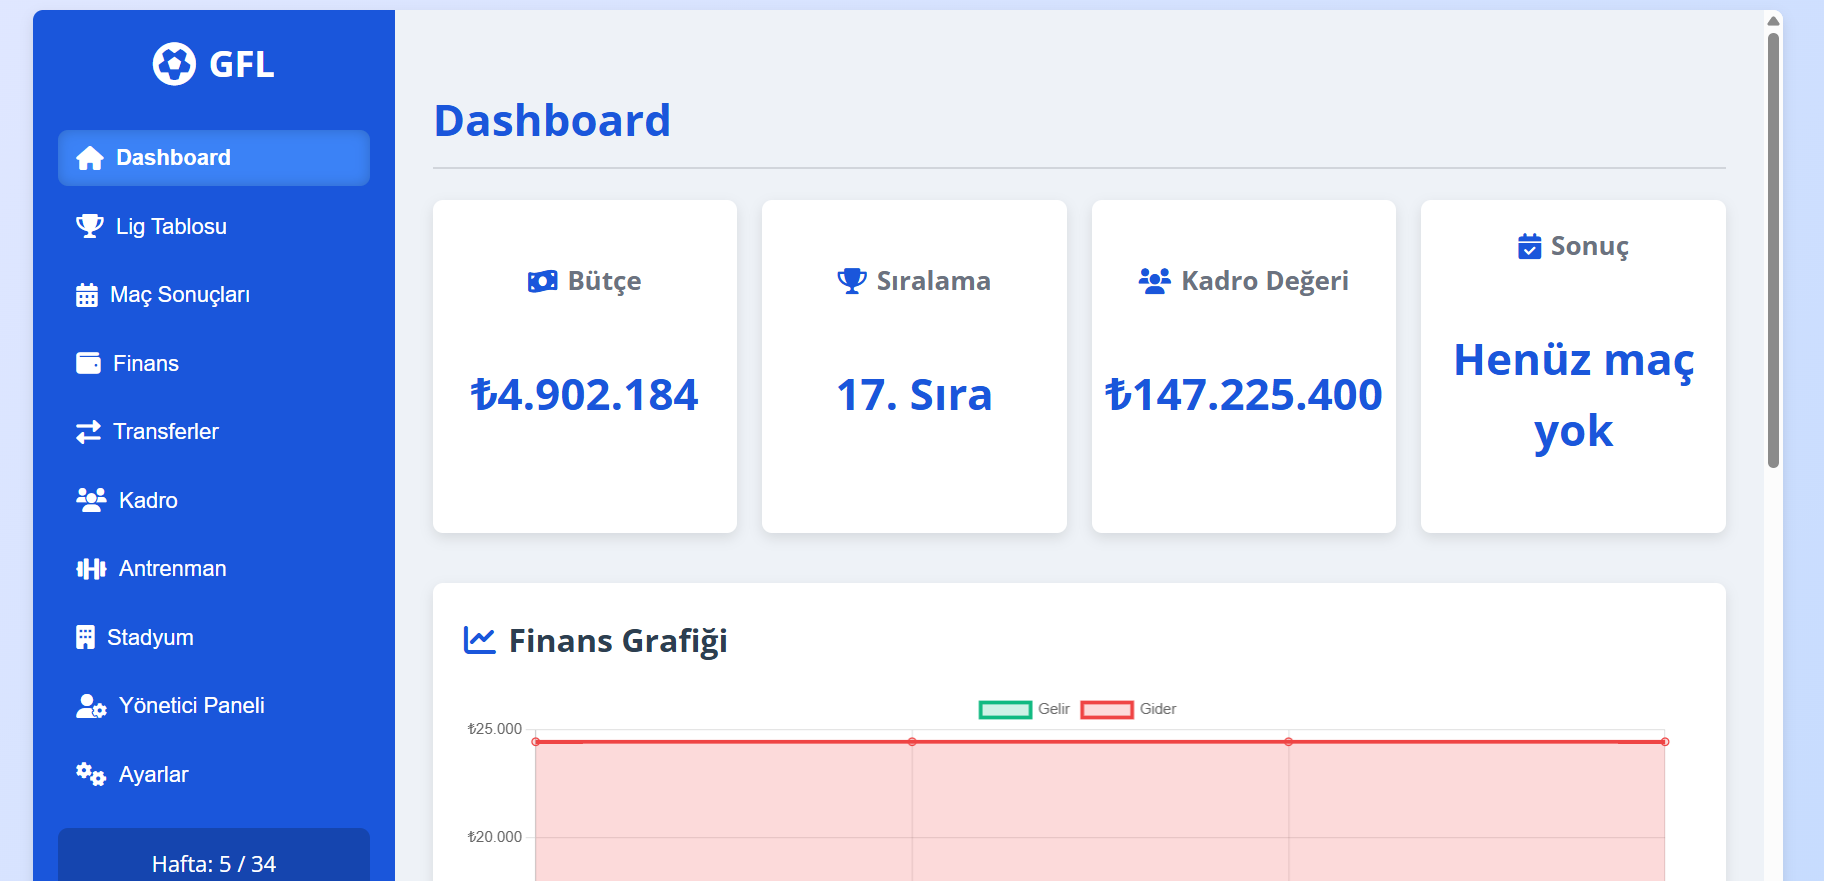This screenshot has height=881, width=1824.
Task: Toggle the Gider legend in finance chart
Action: [x=1128, y=709]
